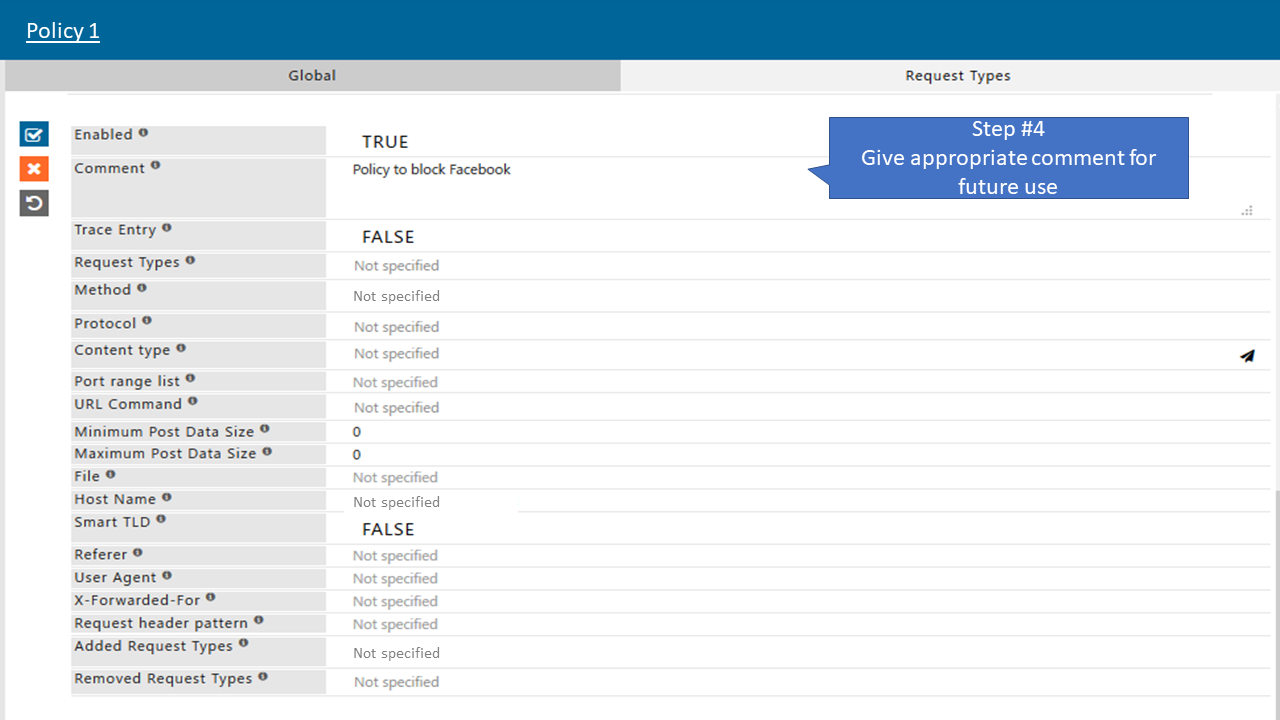Image resolution: width=1280 pixels, height=720 pixels.
Task: Open the Method value selector
Action: coord(396,296)
